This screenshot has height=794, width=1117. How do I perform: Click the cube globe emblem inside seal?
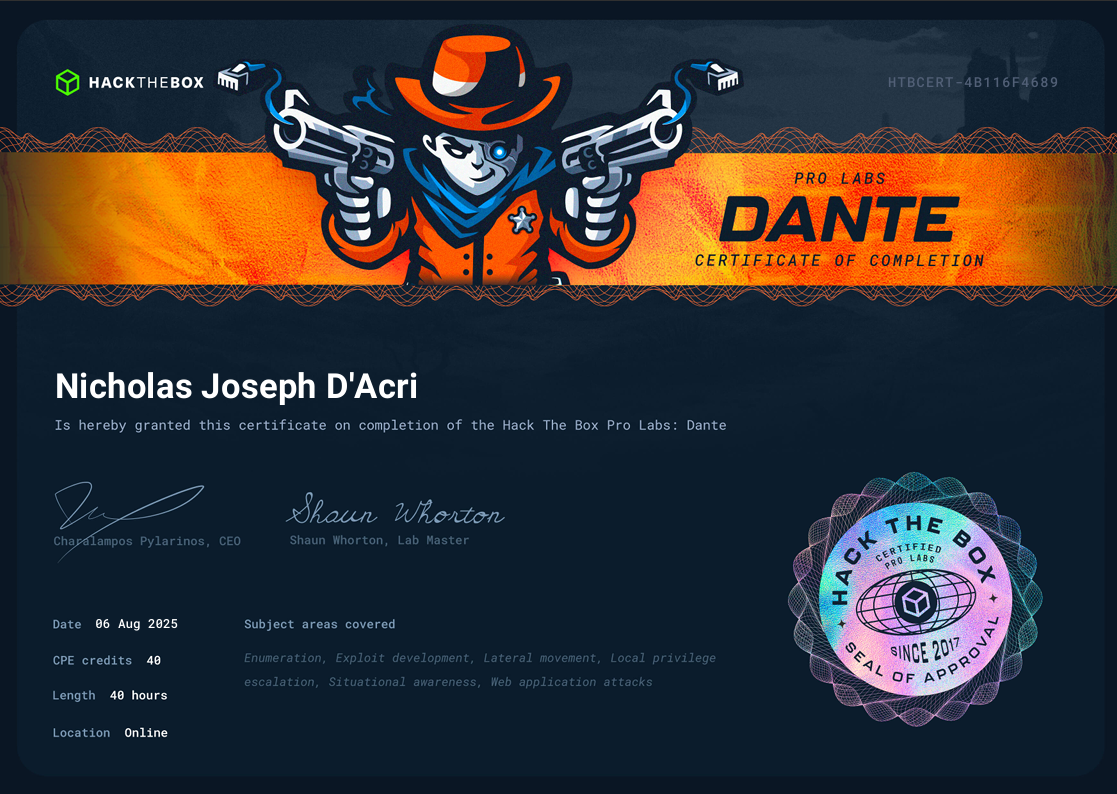[915, 603]
